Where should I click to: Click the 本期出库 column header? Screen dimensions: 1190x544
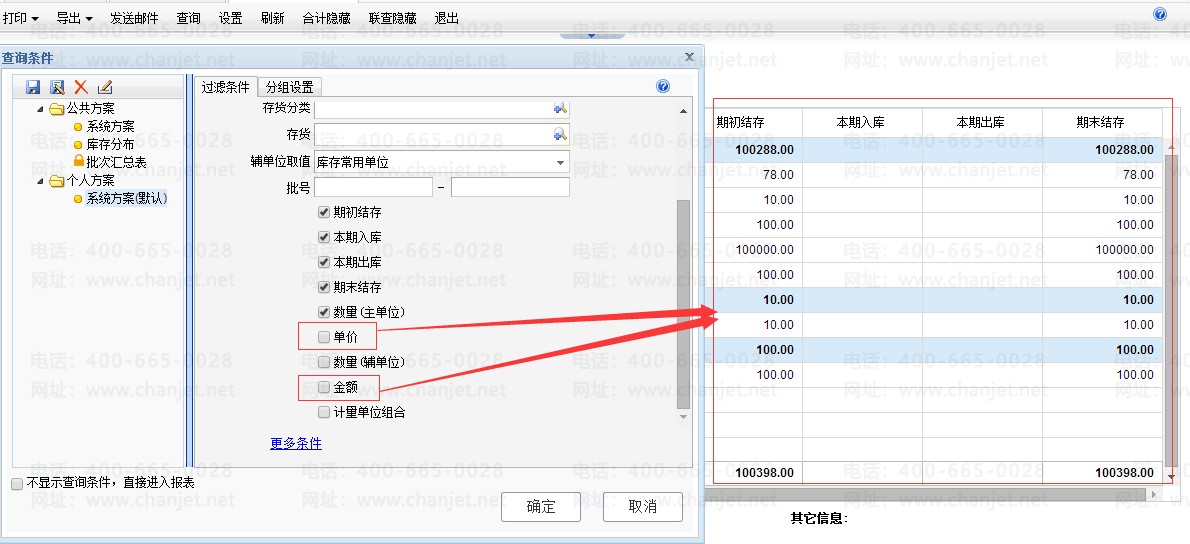[981, 121]
